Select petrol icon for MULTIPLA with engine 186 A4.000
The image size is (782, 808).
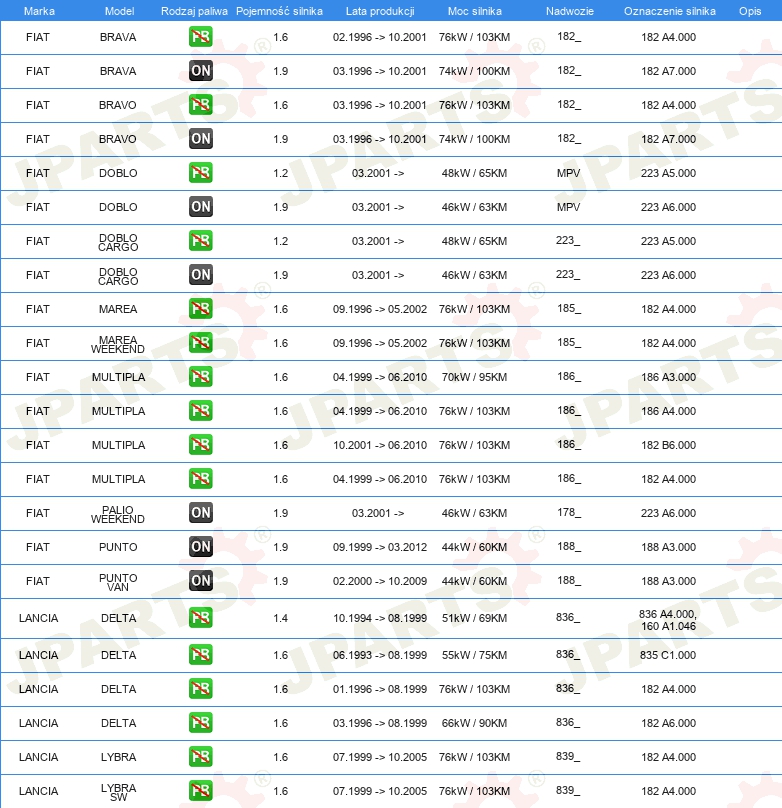(200, 411)
